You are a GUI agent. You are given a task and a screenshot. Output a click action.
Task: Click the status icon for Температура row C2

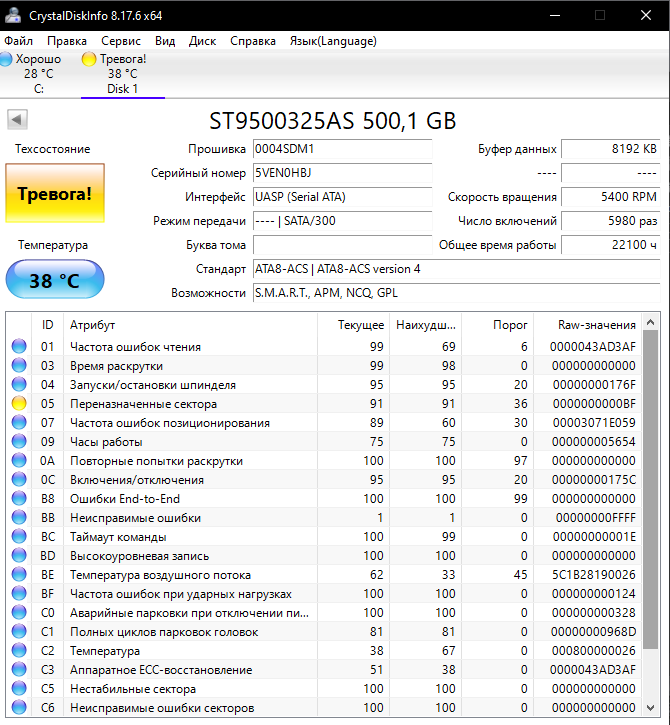pos(19,651)
